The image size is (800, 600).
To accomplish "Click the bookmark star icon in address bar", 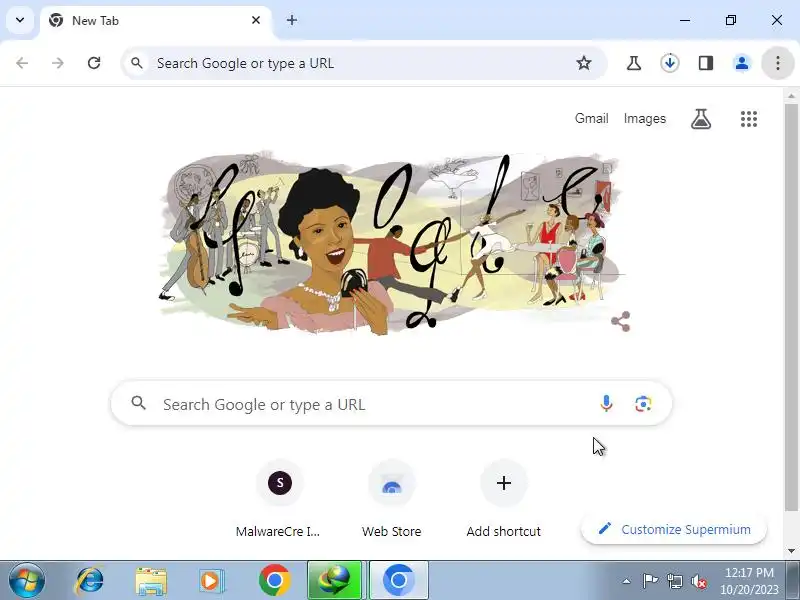I will (x=584, y=63).
